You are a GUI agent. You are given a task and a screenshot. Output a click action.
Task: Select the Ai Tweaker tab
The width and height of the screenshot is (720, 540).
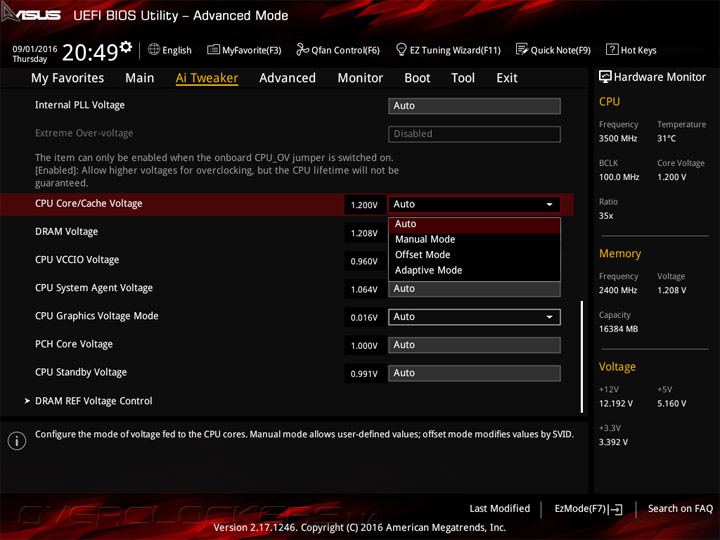coord(207,78)
